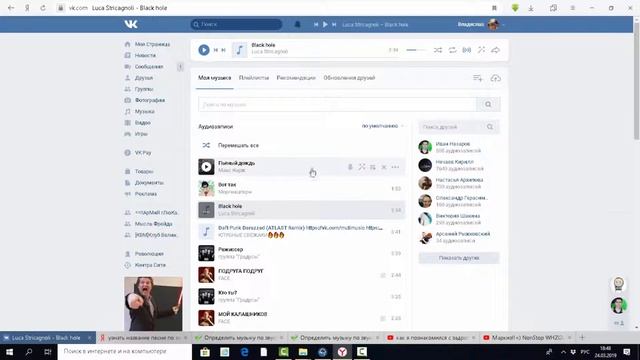This screenshot has height=360, width=640.
Task: Adjust the player volume slider
Action: pyautogui.click(x=416, y=50)
